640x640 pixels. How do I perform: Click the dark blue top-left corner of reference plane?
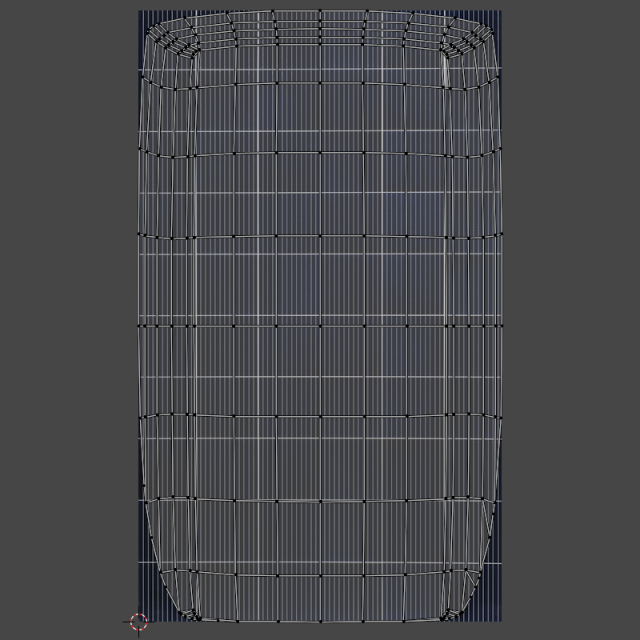[143, 18]
